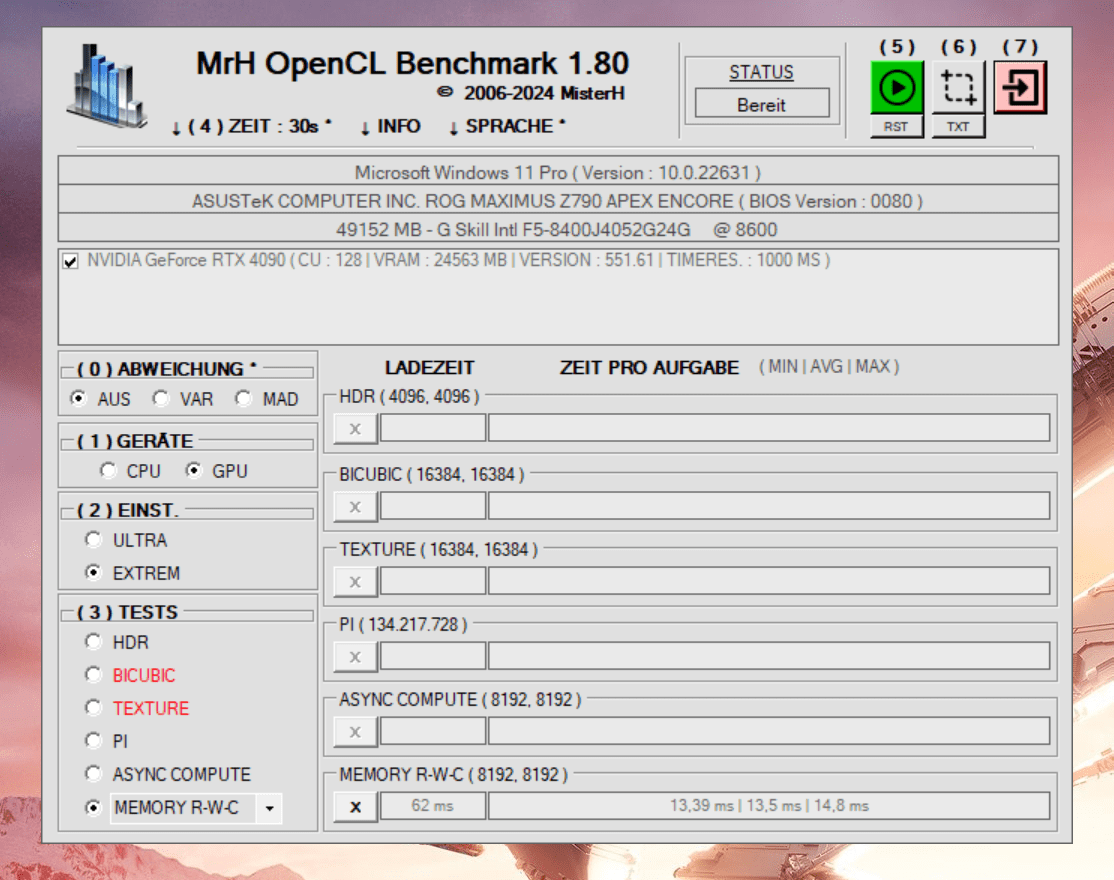The width and height of the screenshot is (1114, 880).
Task: Exit the benchmark via pink exit icon
Action: (1020, 87)
